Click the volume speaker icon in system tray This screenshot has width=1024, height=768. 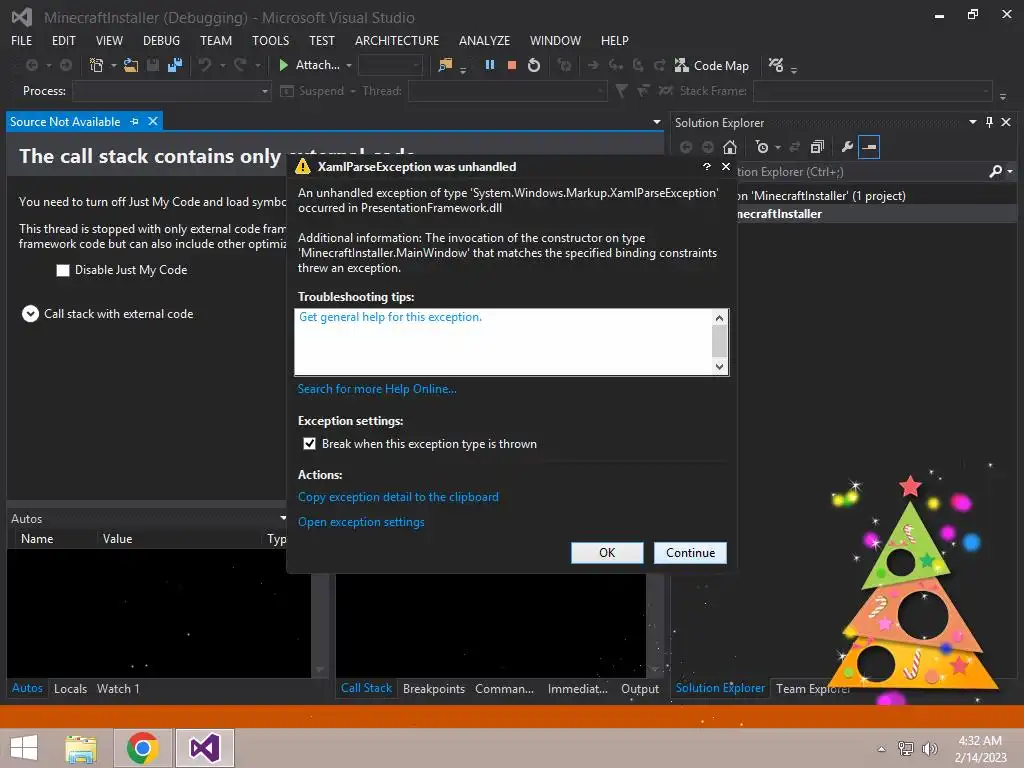(x=929, y=749)
